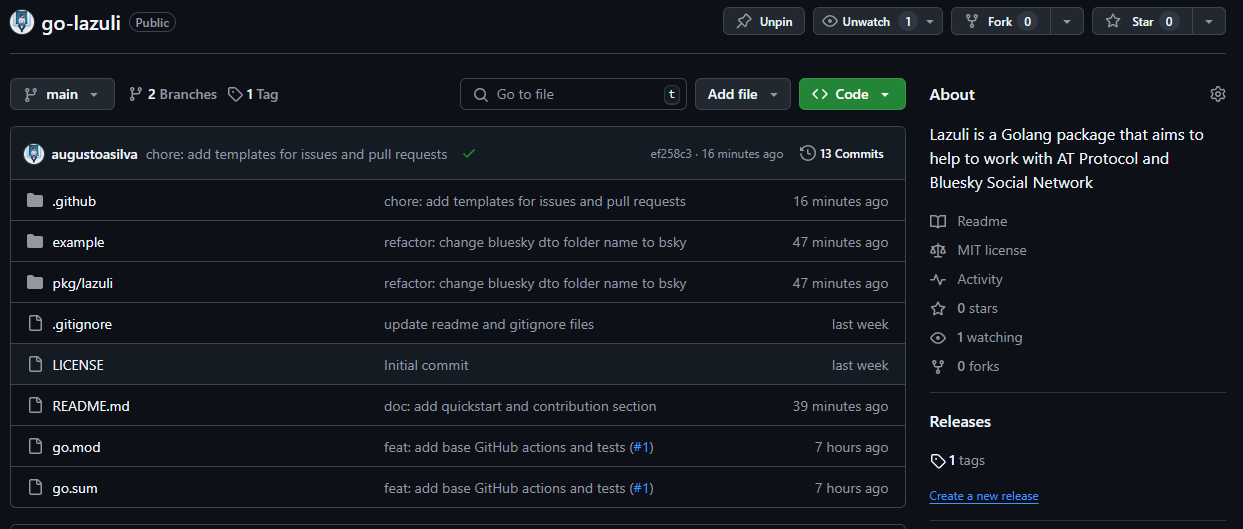
Task: Open the 2 Branches link
Action: tap(173, 94)
